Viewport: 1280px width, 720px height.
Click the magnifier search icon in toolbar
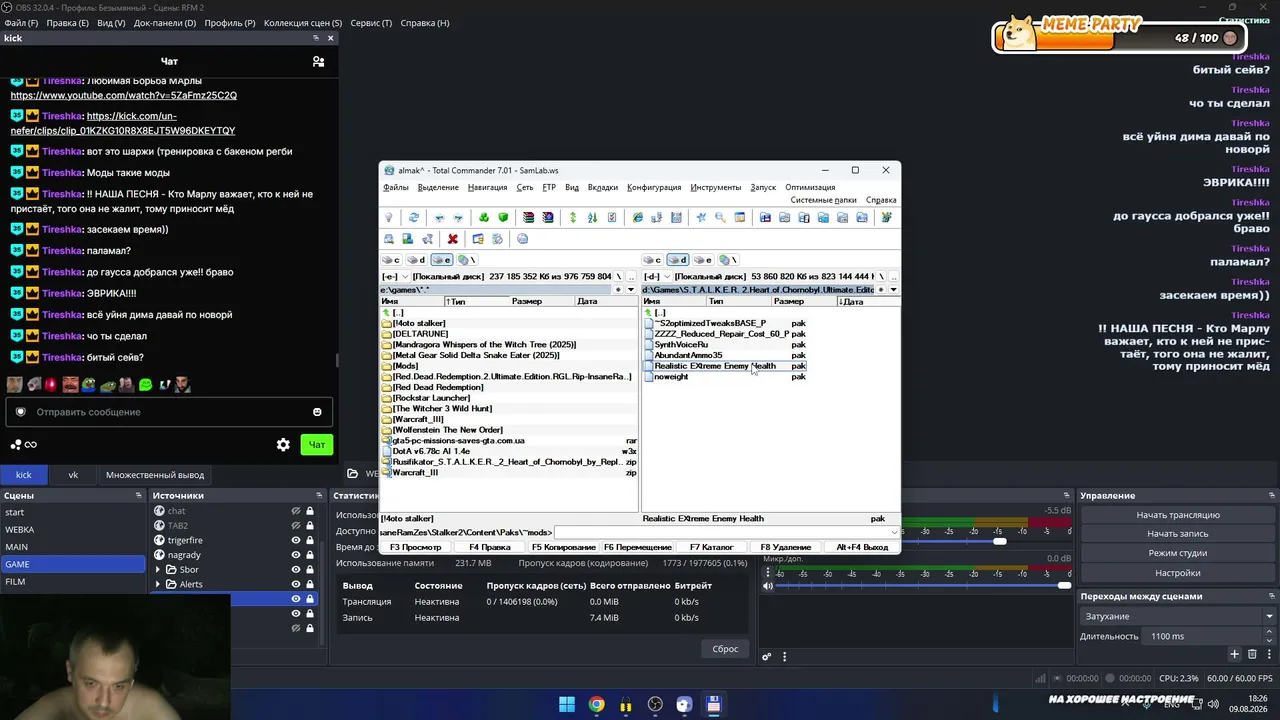click(x=720, y=217)
